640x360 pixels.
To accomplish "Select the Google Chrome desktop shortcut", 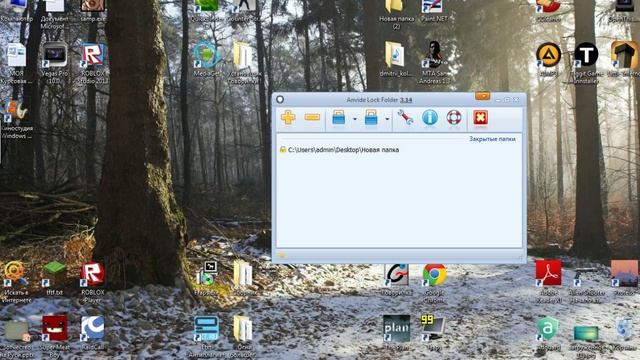I will (434, 283).
